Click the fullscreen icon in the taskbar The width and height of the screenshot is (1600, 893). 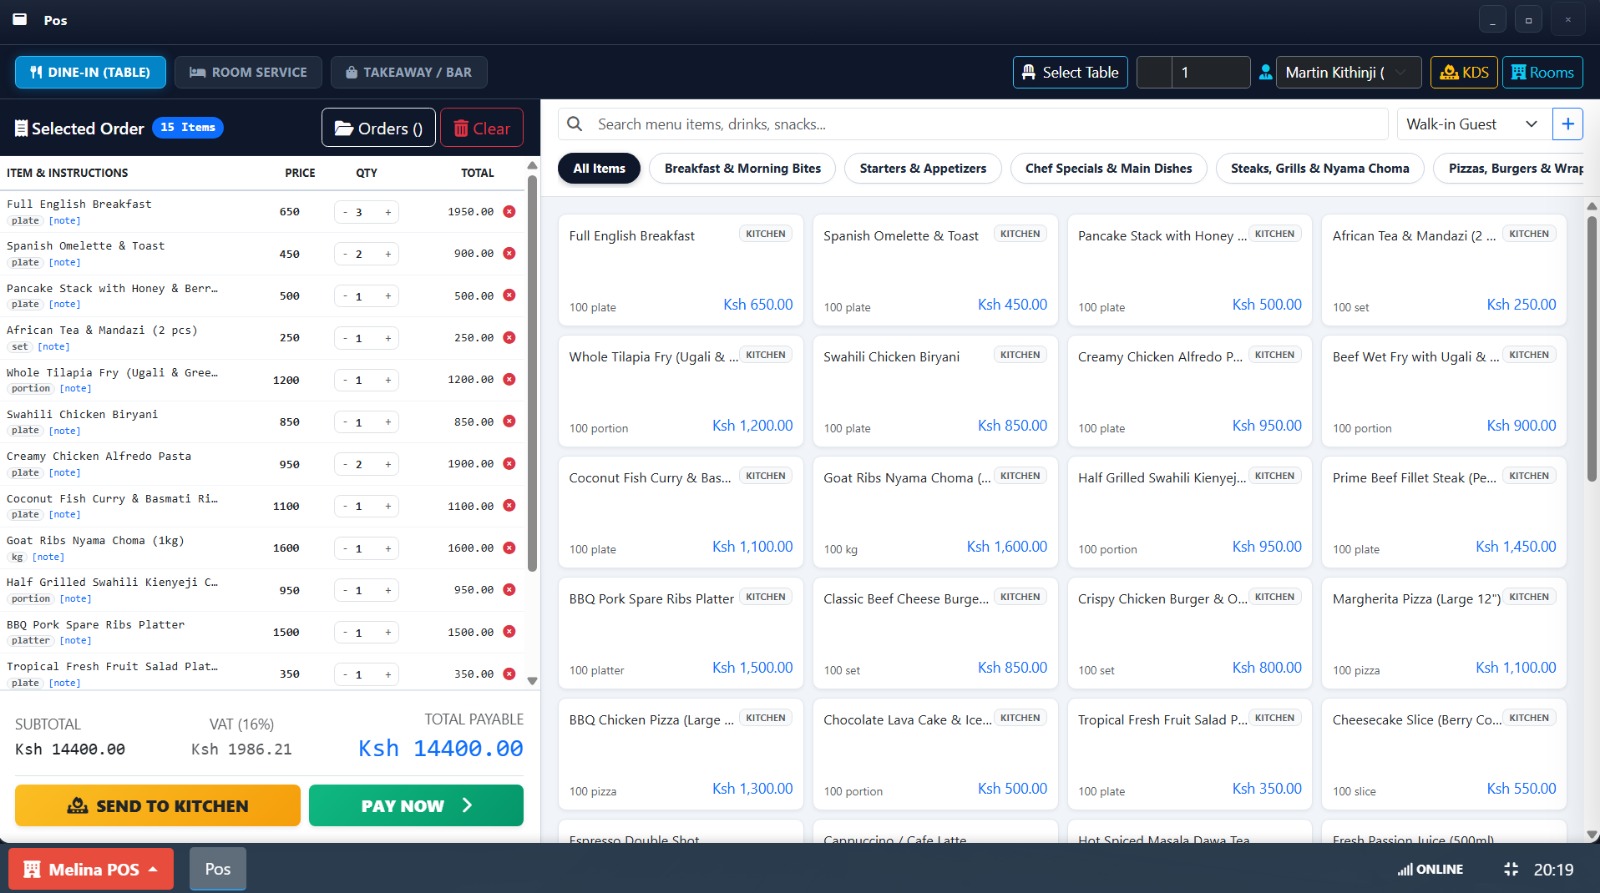[x=1511, y=870]
